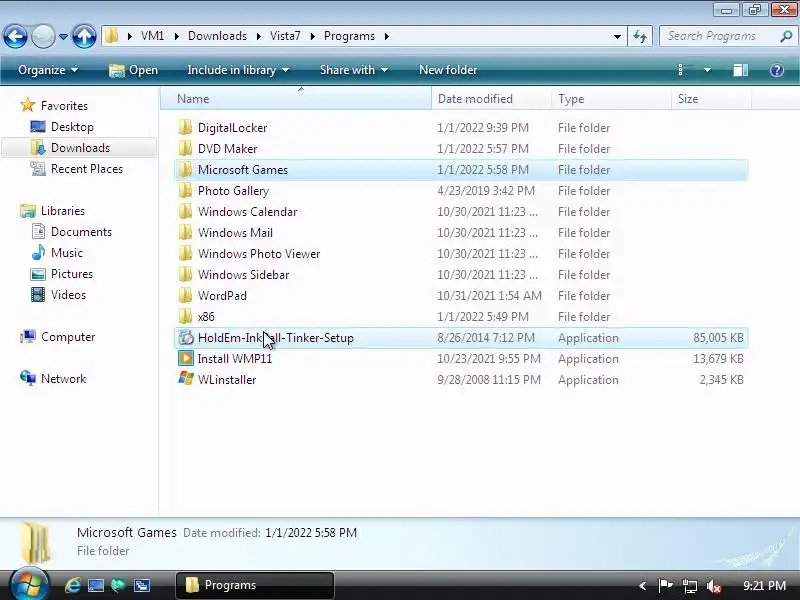Expand the arrow after Programs in the path
Image resolution: width=800 pixels, height=600 pixels.
point(386,36)
